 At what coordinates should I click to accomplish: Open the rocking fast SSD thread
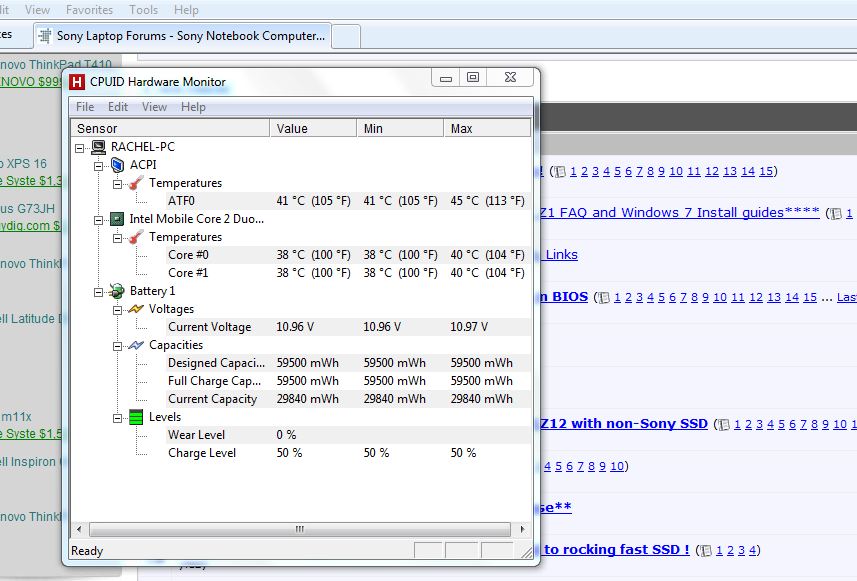(x=617, y=550)
